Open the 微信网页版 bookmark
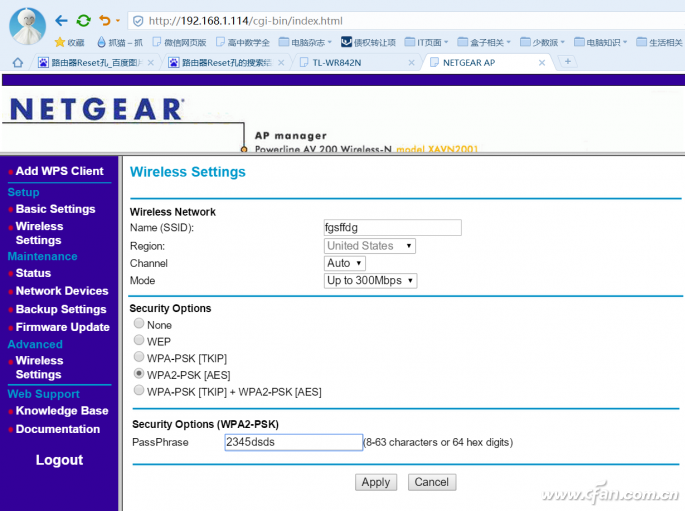Image resolution: width=685 pixels, height=511 pixels. pos(180,42)
